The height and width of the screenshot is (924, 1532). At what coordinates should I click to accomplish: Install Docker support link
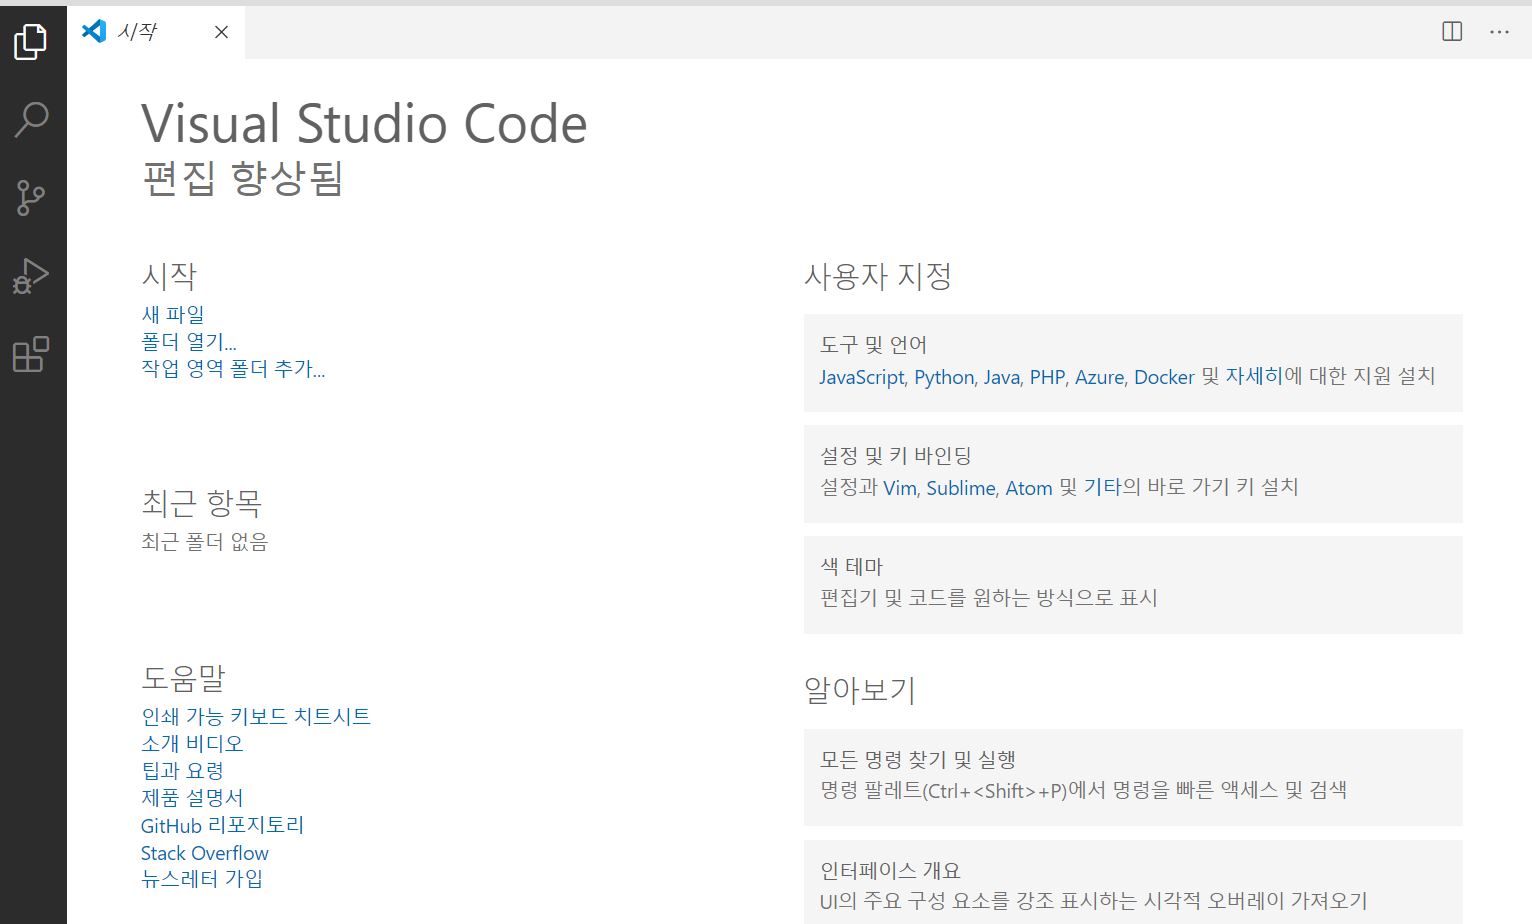(x=1164, y=377)
